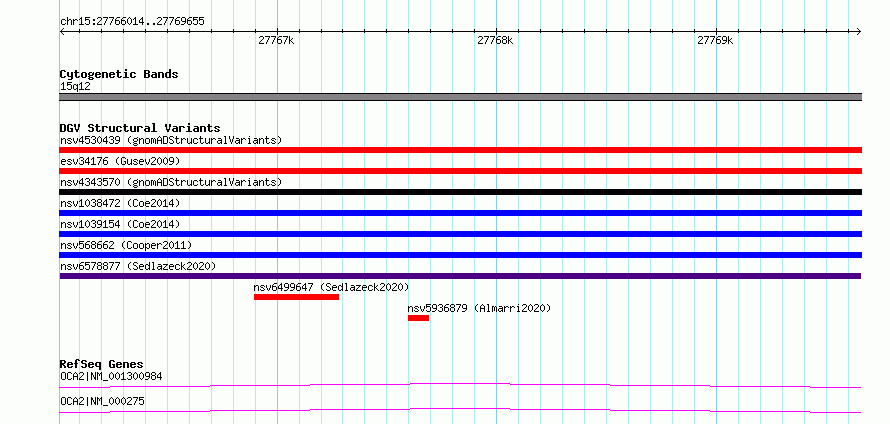This screenshot has height=424, width=890.
Task: Click the OCA2|NM_000275 transcript label
Action: coord(102,401)
